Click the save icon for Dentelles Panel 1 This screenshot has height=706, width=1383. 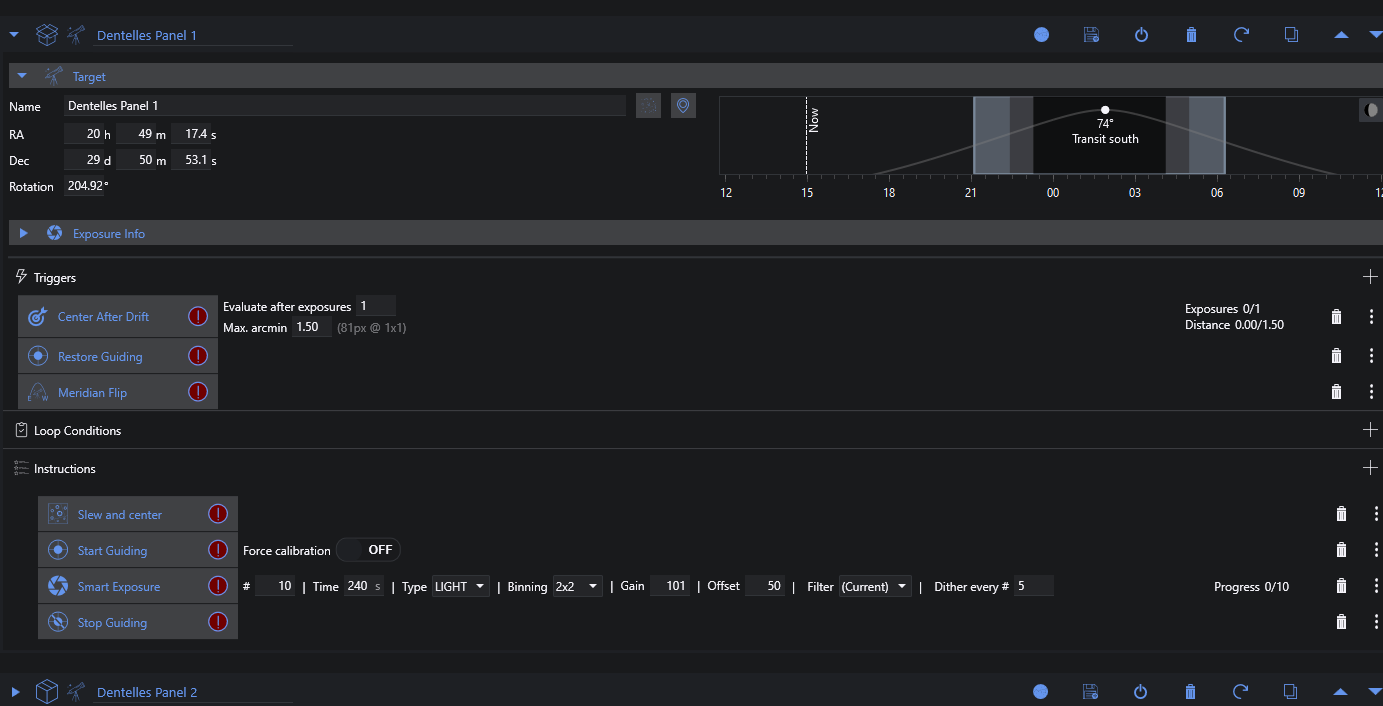[x=1091, y=35]
